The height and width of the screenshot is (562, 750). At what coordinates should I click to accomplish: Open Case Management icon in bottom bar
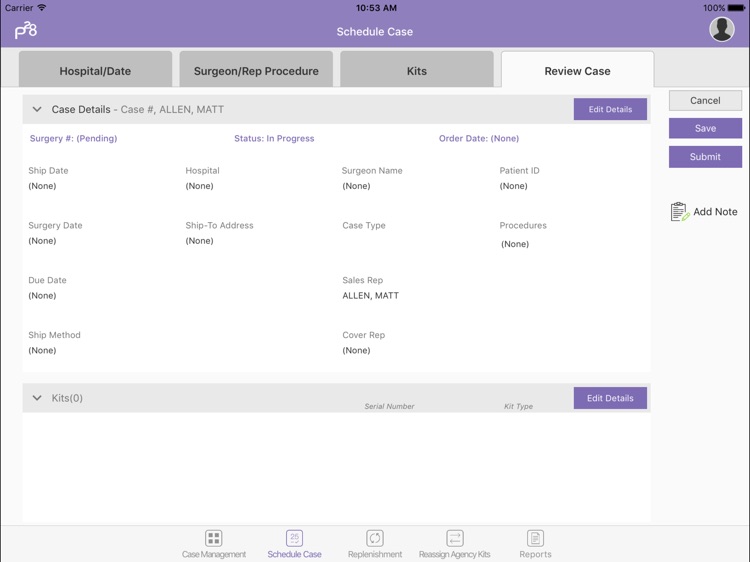point(213,538)
